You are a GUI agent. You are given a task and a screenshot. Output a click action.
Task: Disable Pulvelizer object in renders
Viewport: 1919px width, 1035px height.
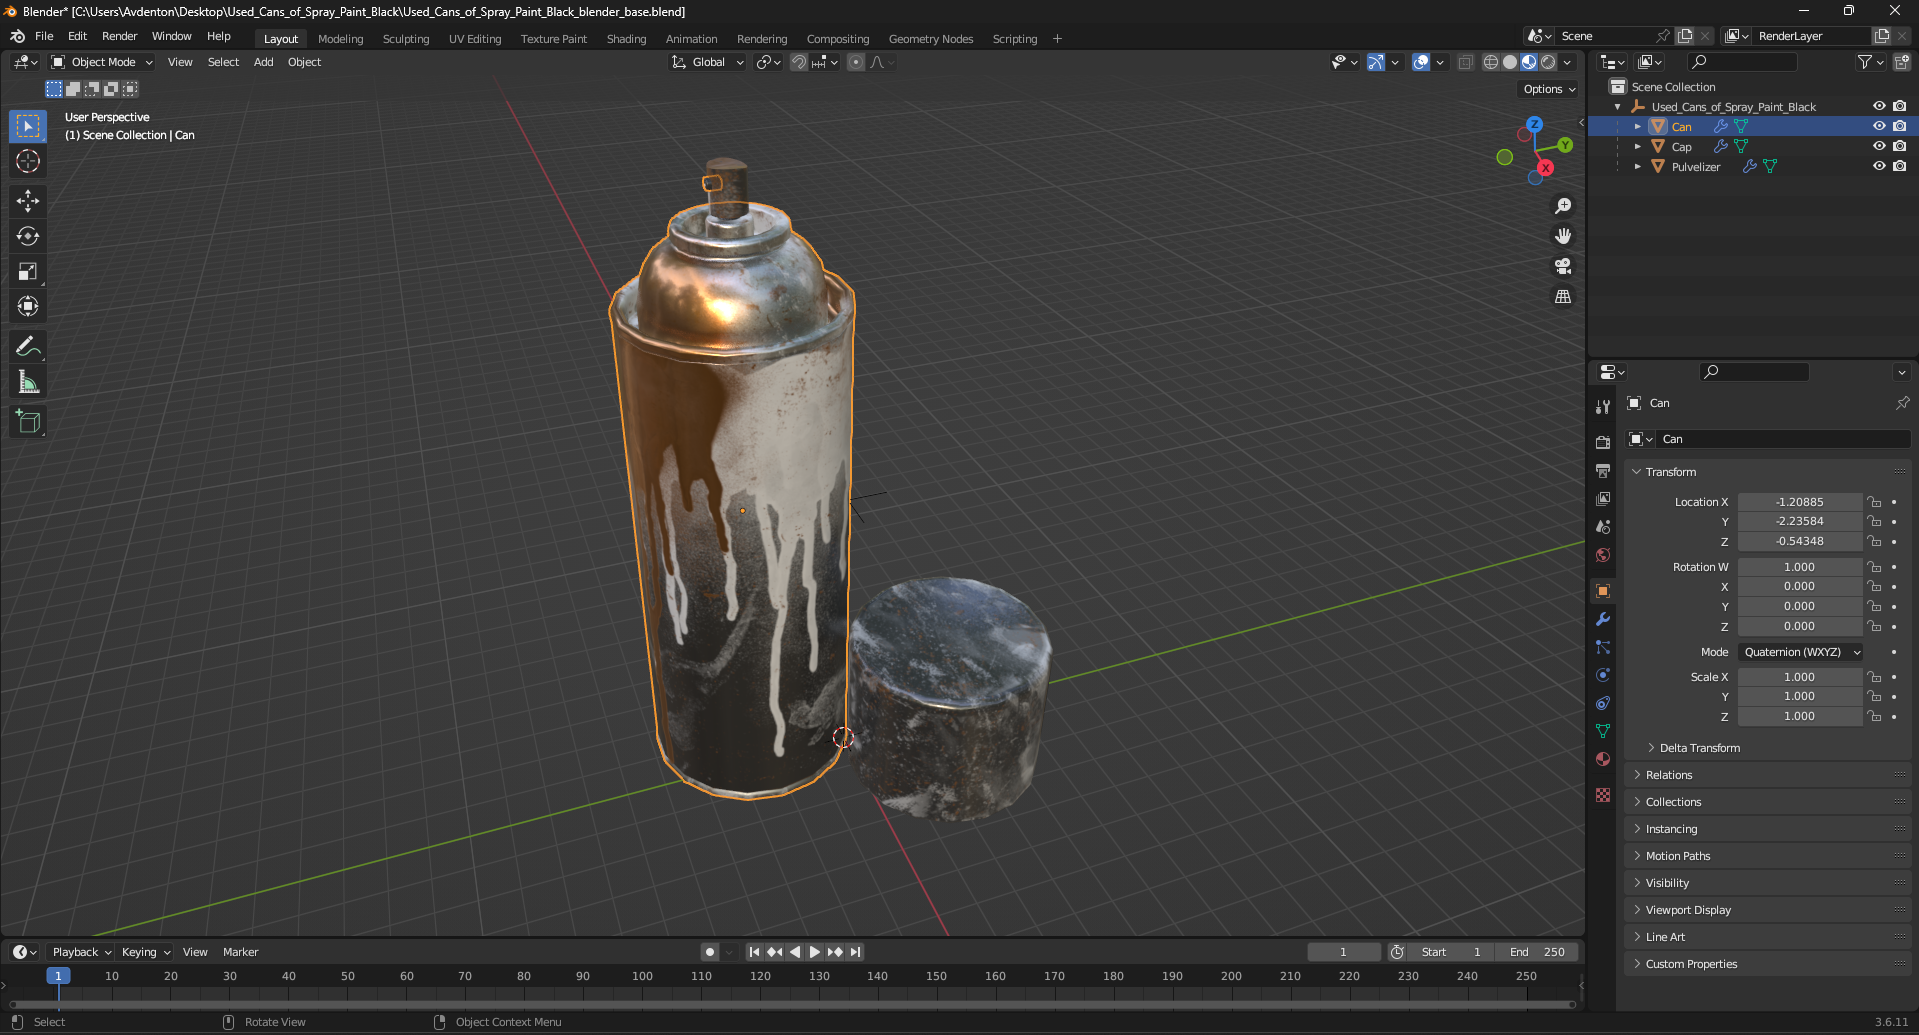[x=1899, y=166]
